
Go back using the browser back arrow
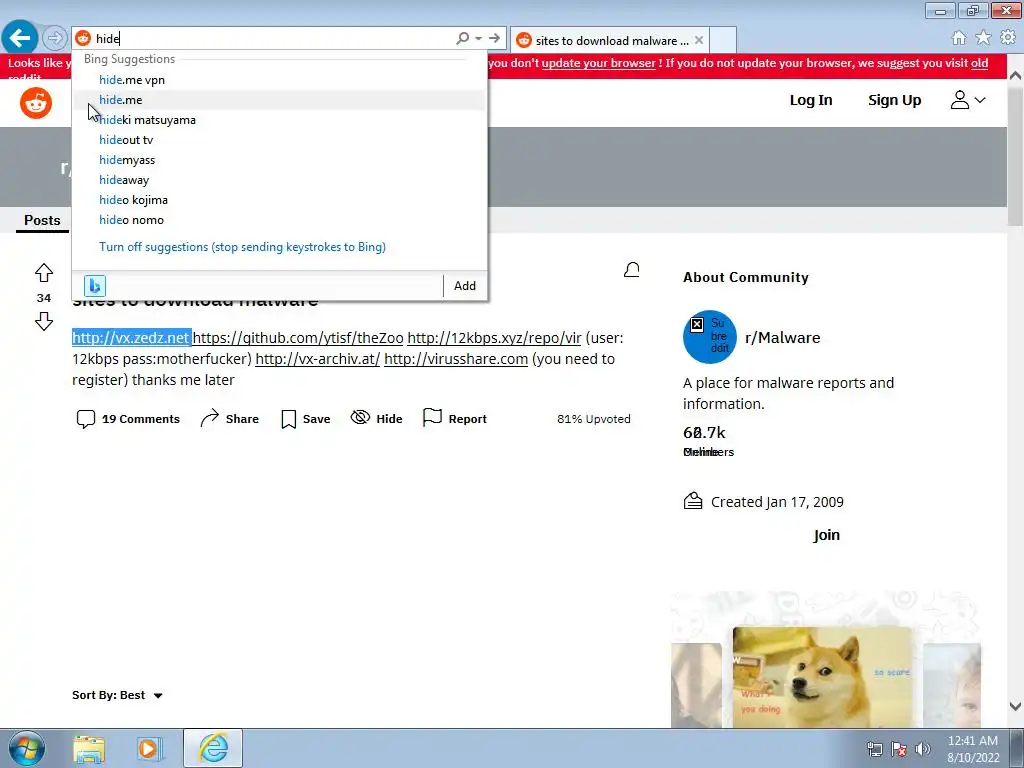[20, 38]
